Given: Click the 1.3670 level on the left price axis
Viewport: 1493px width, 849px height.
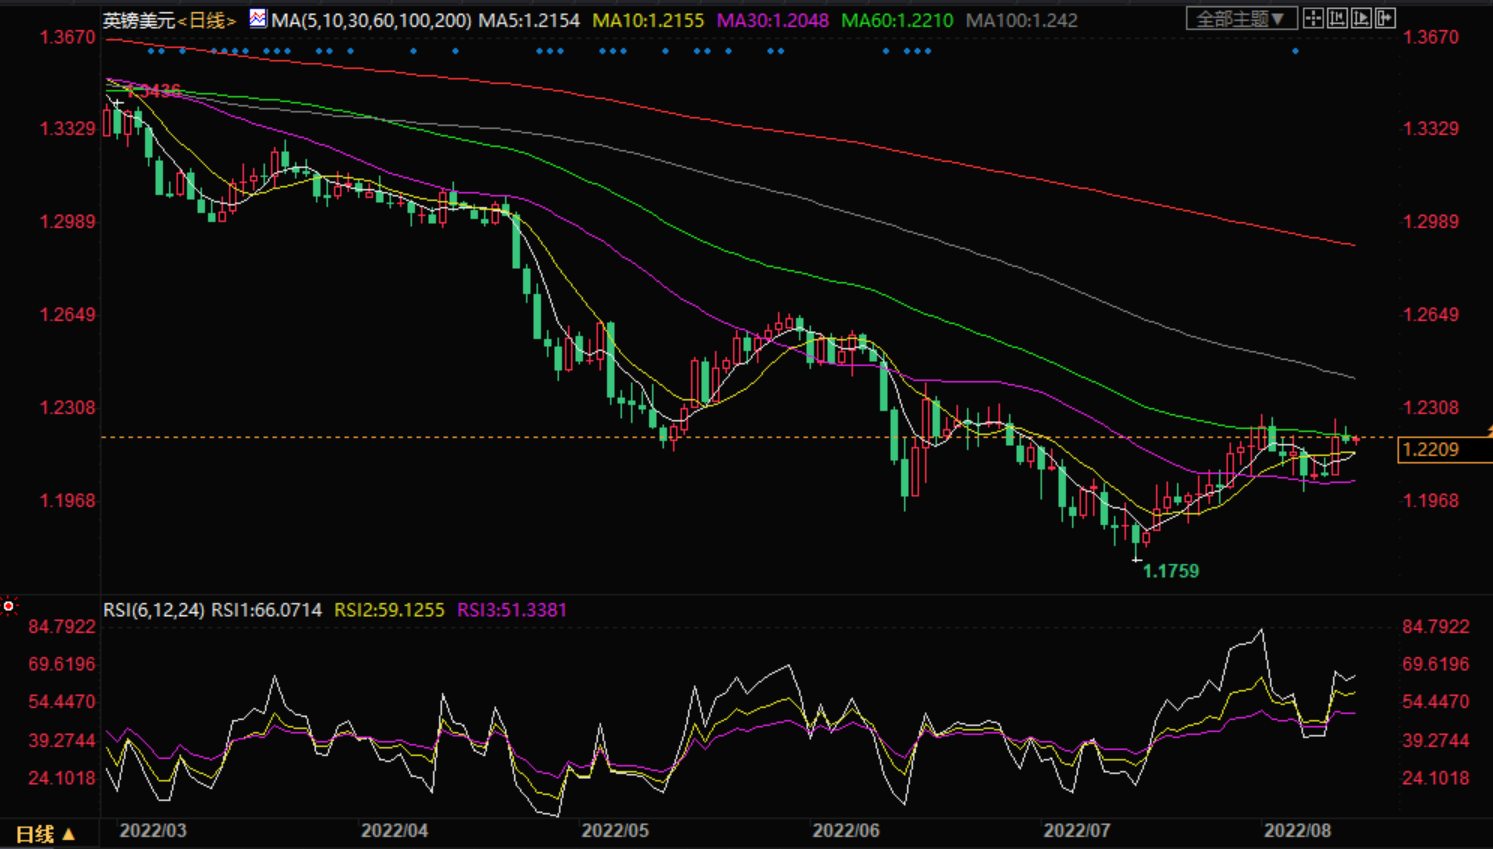Looking at the screenshot, I should click(68, 38).
